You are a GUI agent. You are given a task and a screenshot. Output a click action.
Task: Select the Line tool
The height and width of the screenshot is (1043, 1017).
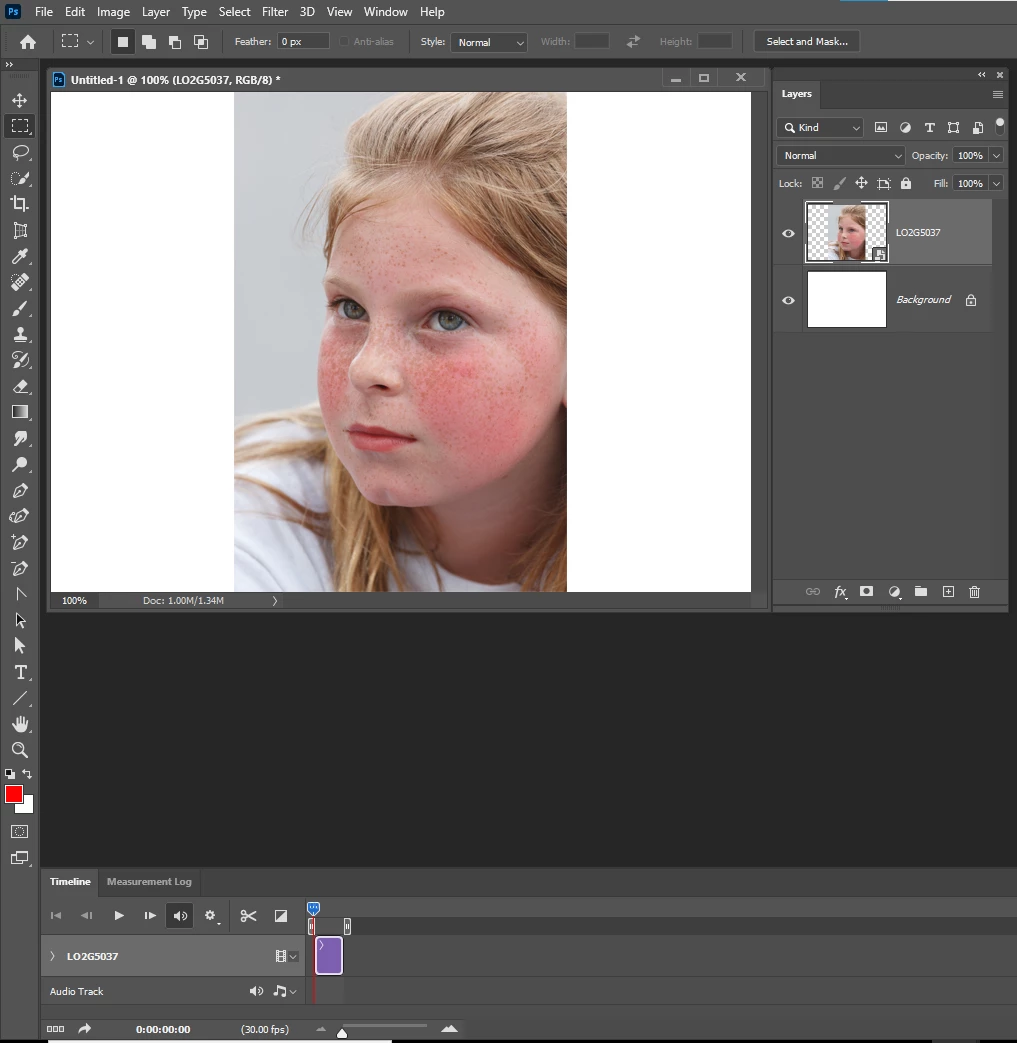click(20, 698)
